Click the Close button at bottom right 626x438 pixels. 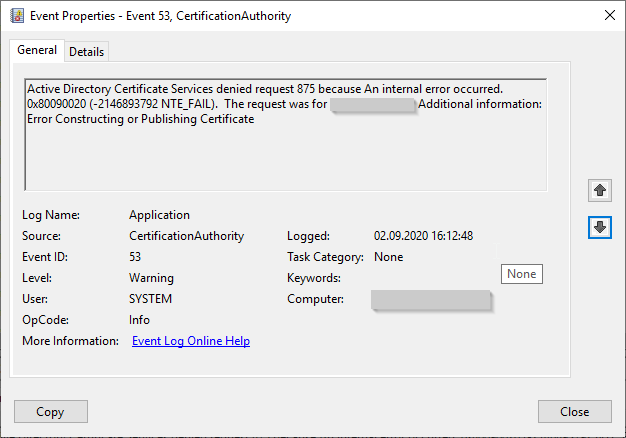point(574,411)
